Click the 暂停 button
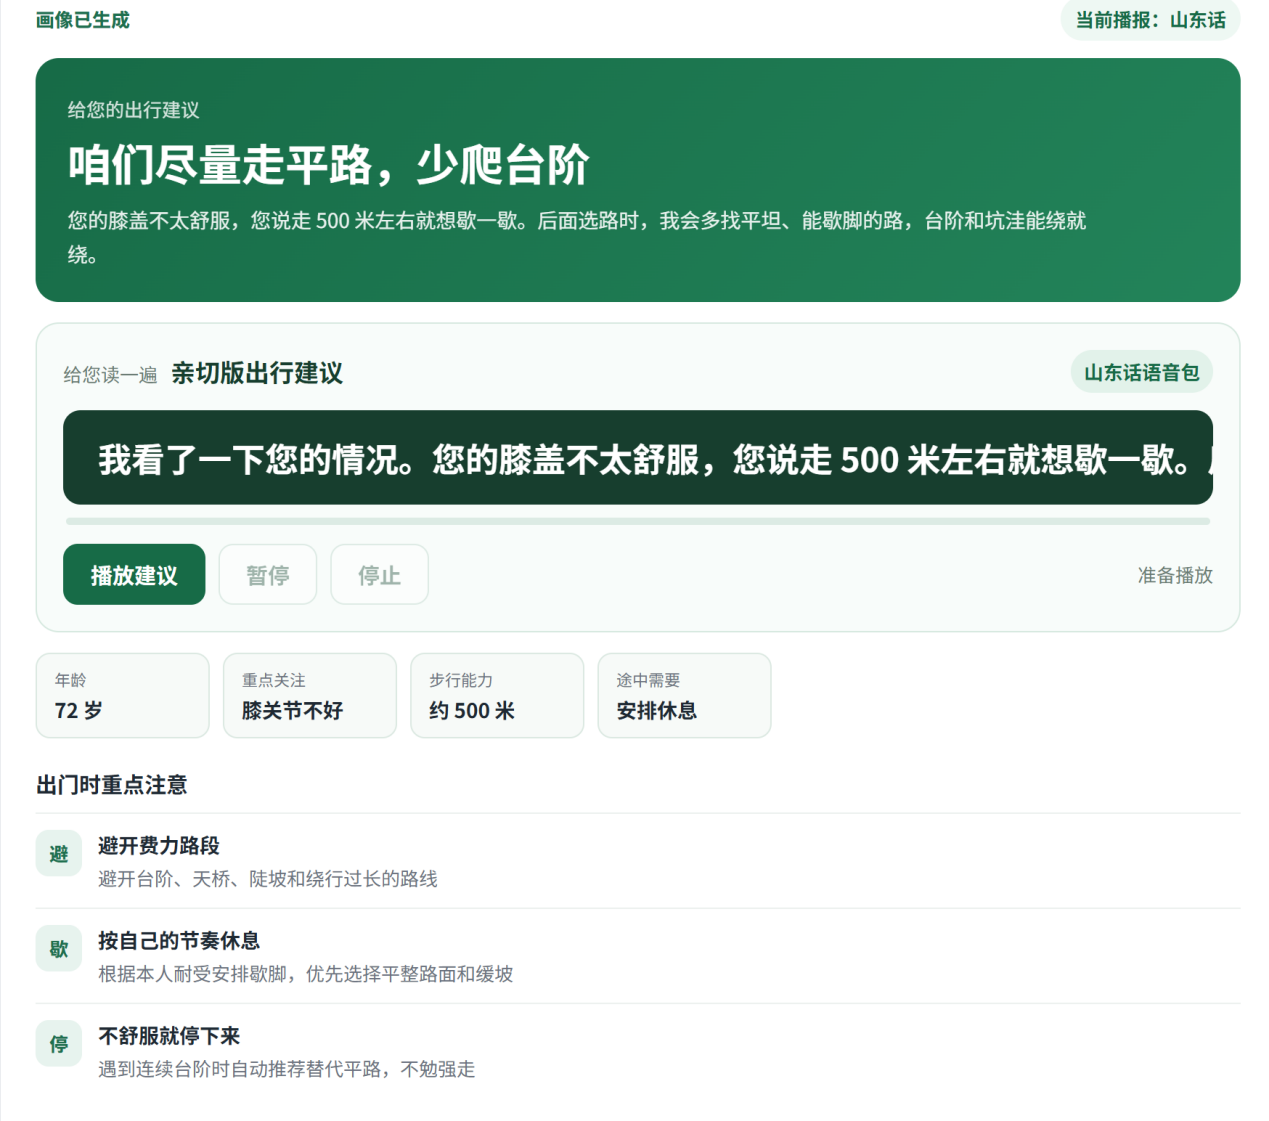This screenshot has height=1121, width=1269. click(x=268, y=575)
